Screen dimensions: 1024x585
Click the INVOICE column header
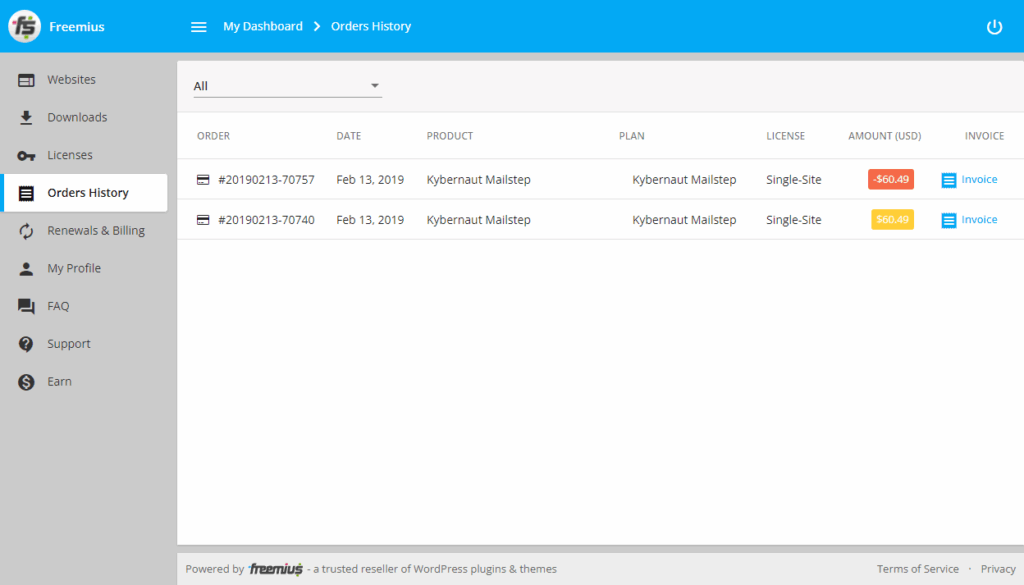click(985, 136)
